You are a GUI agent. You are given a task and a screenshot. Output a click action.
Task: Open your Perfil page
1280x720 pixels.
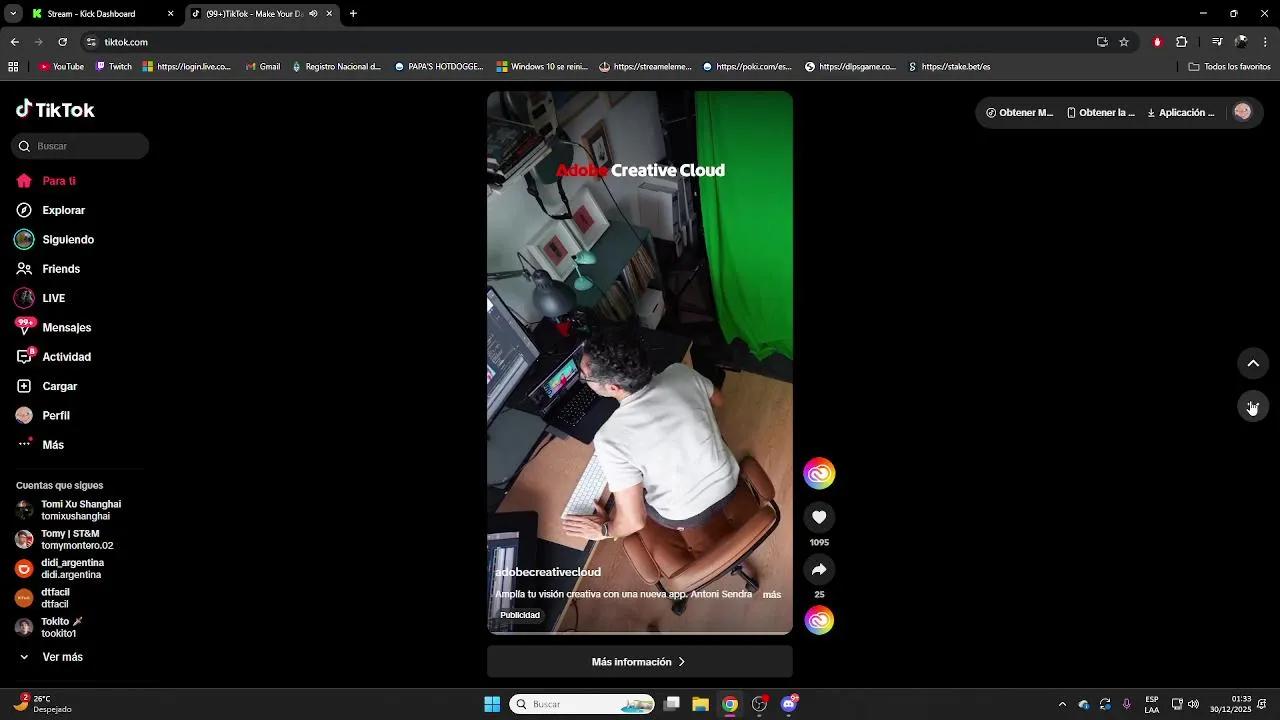[43, 415]
